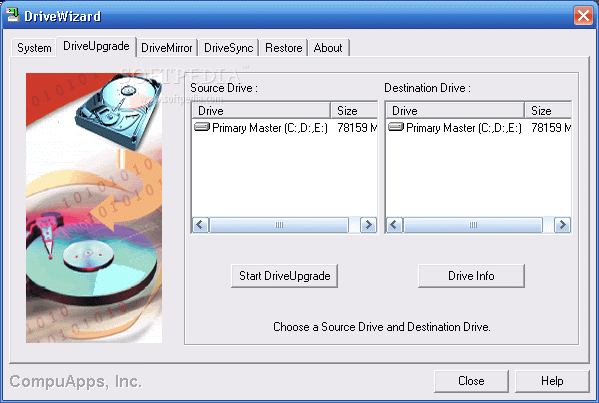Go to the DriveSync tab
599x403 pixels.
coord(228,48)
